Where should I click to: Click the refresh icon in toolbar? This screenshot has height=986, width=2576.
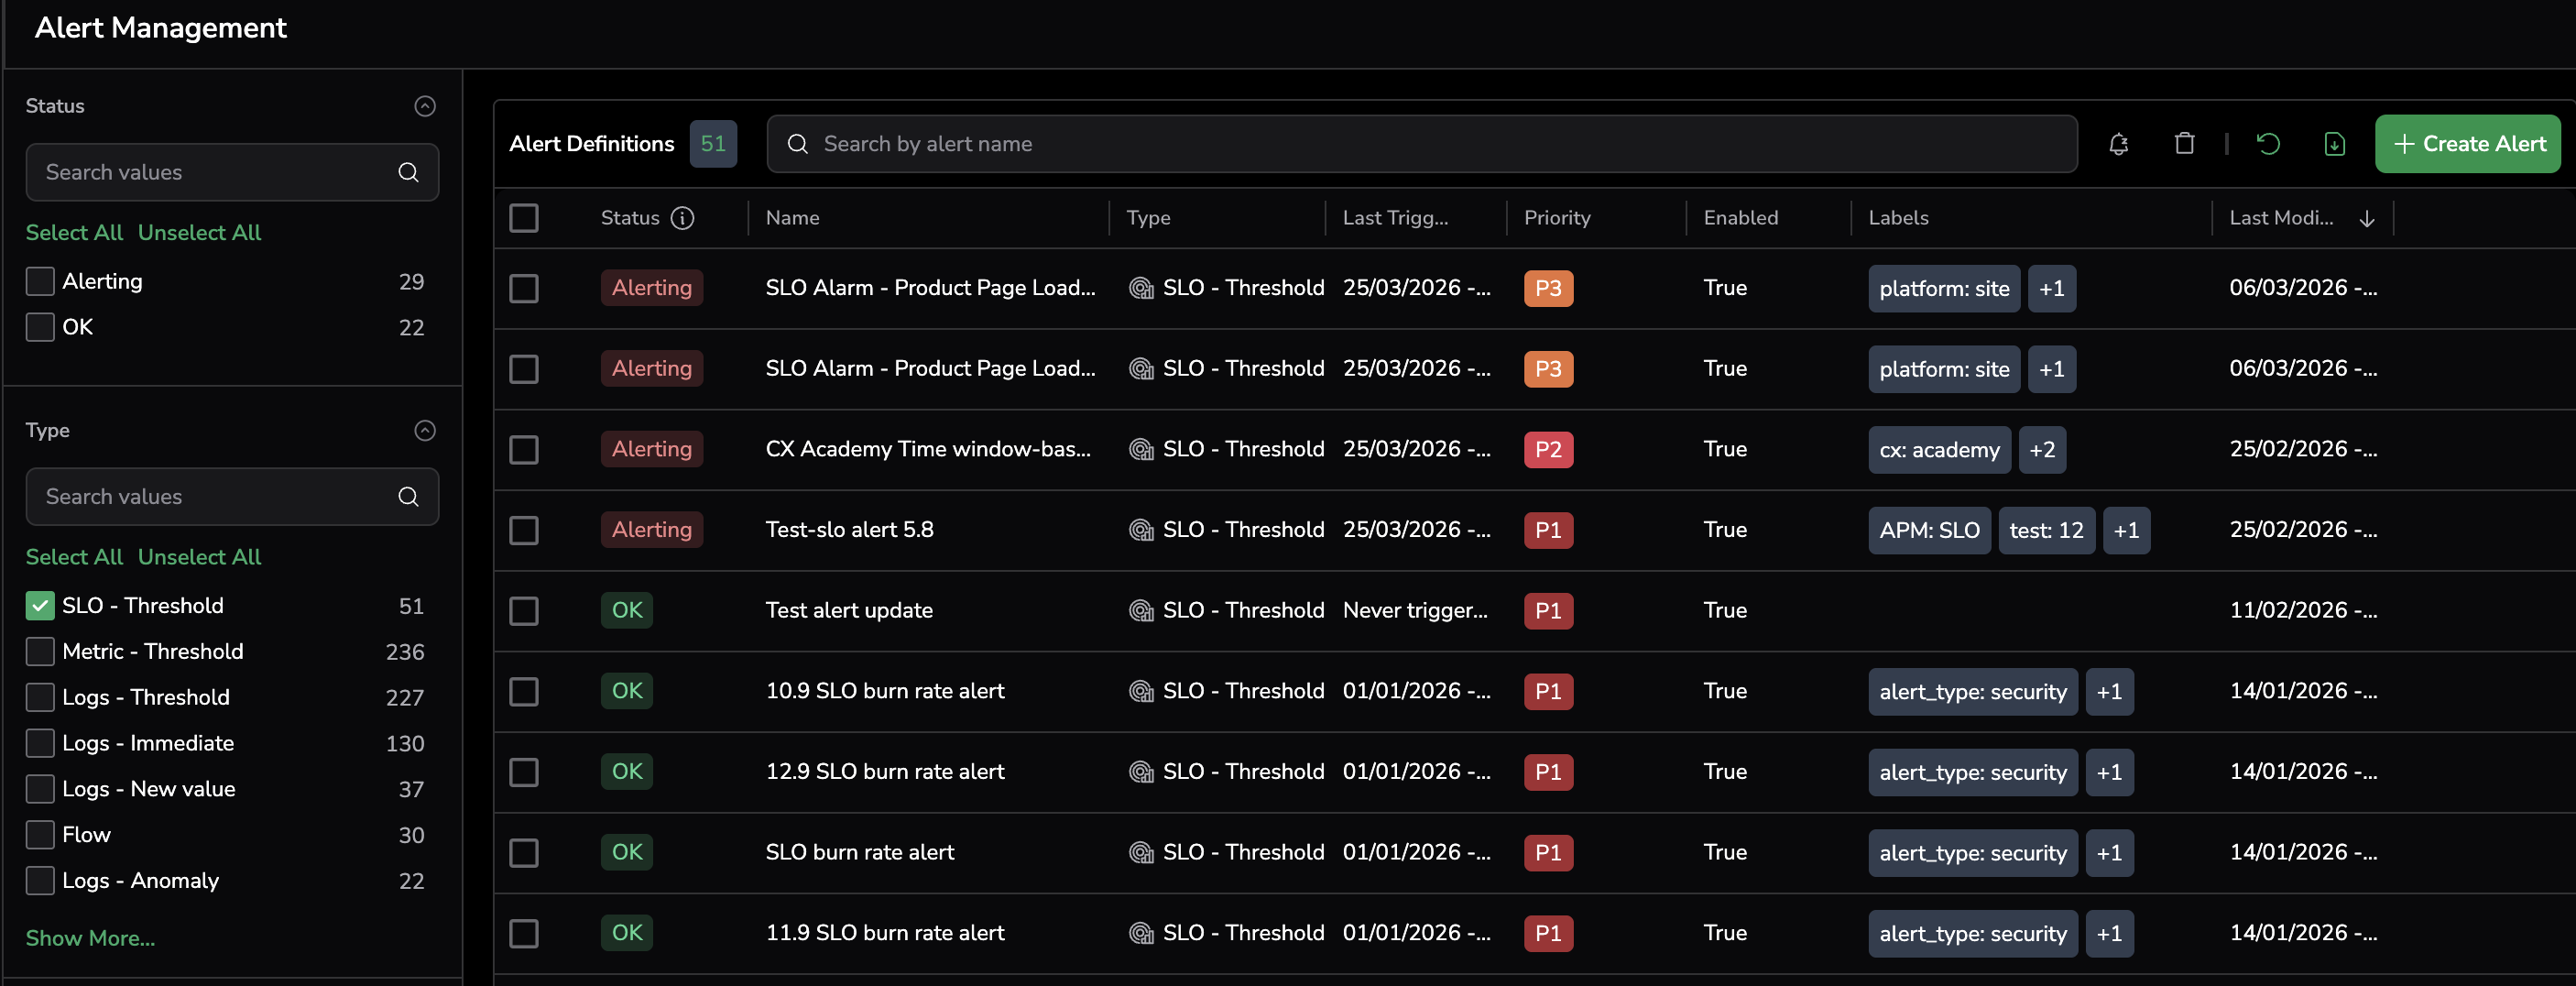tap(2268, 144)
